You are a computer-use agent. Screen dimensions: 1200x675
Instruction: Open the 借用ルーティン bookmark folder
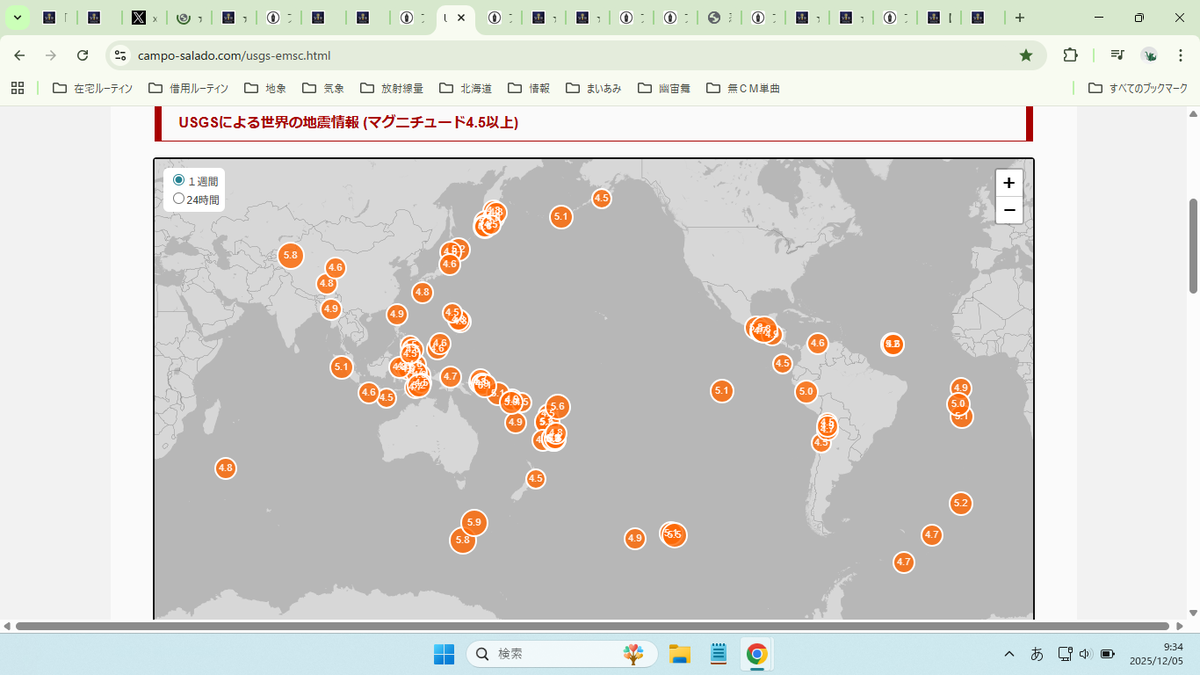188,88
